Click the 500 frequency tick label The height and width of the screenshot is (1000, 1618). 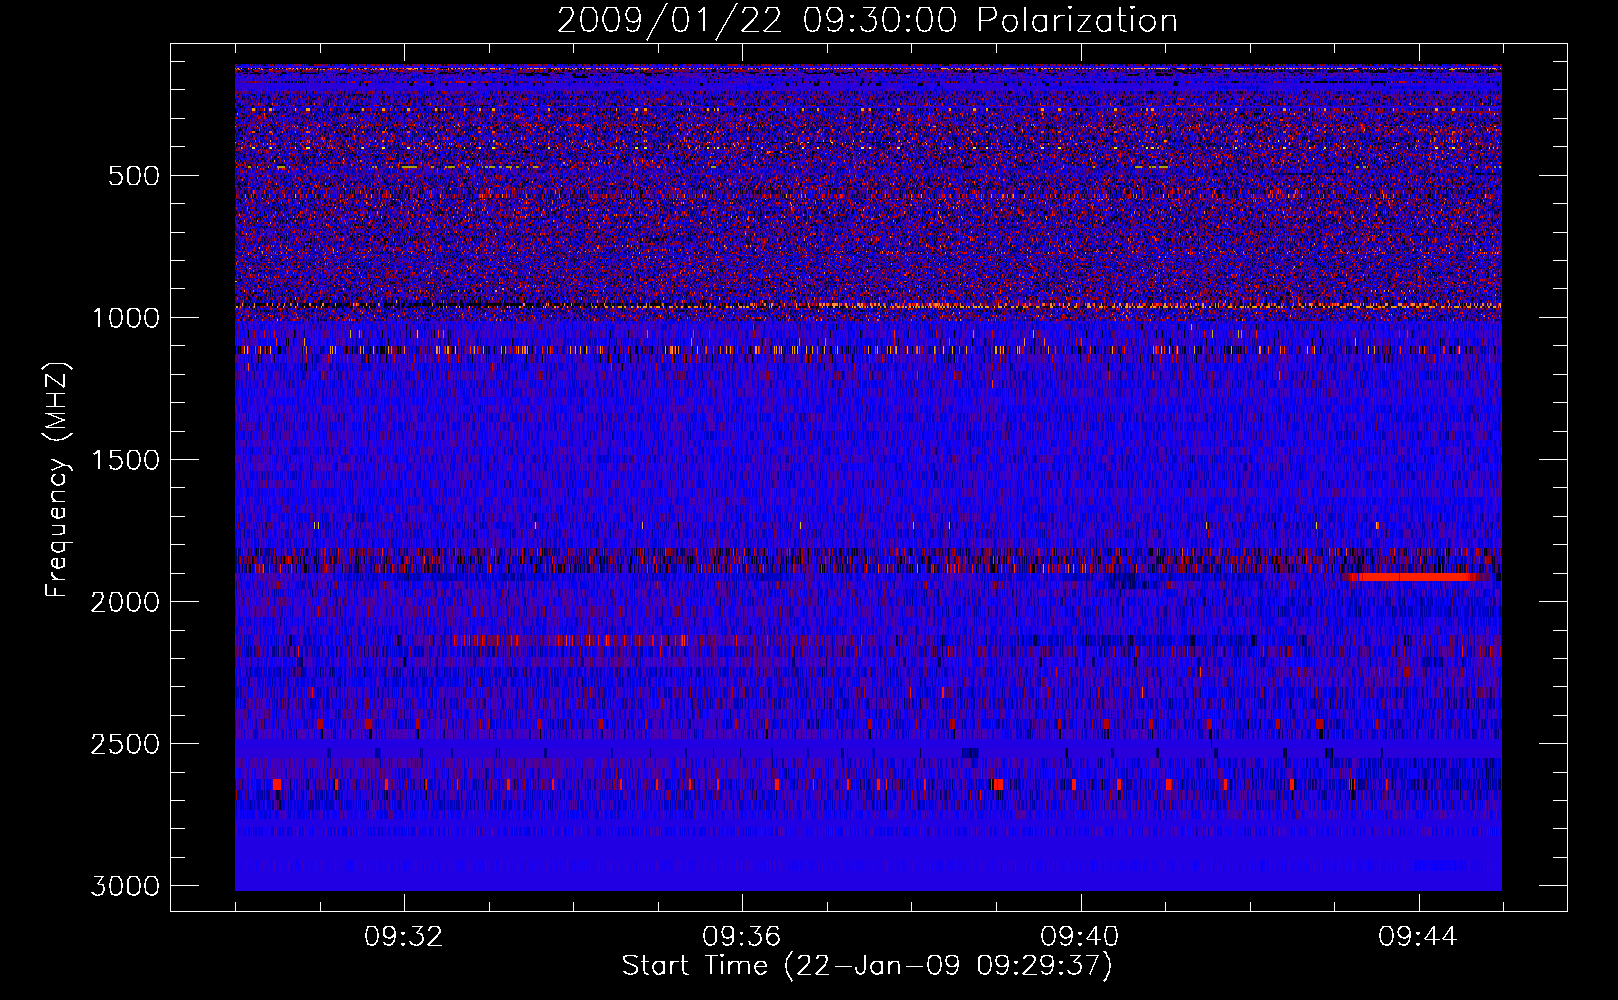click(x=134, y=176)
